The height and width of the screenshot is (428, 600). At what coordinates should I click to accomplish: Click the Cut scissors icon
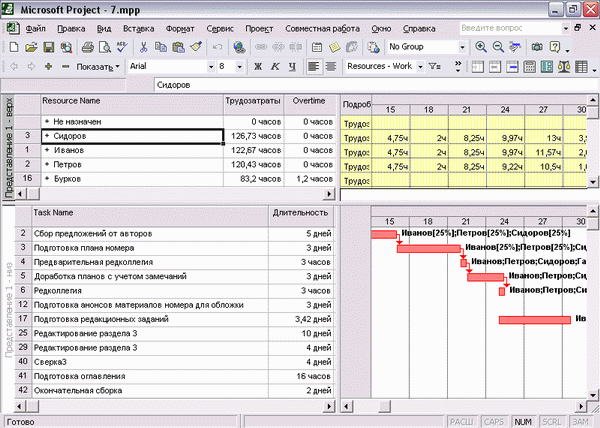click(143, 47)
